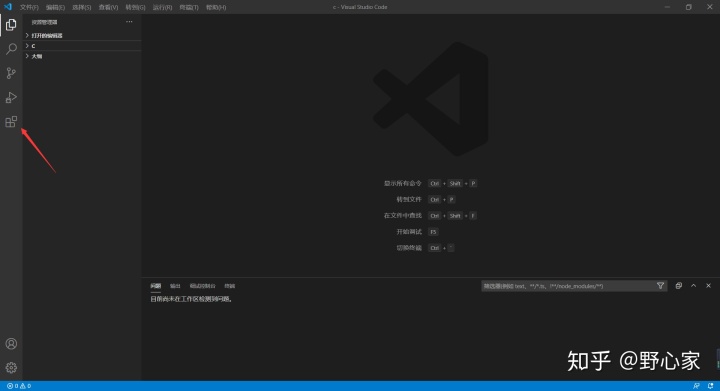Click the no-problems-detected message text
The image size is (720, 391).
pos(191,299)
